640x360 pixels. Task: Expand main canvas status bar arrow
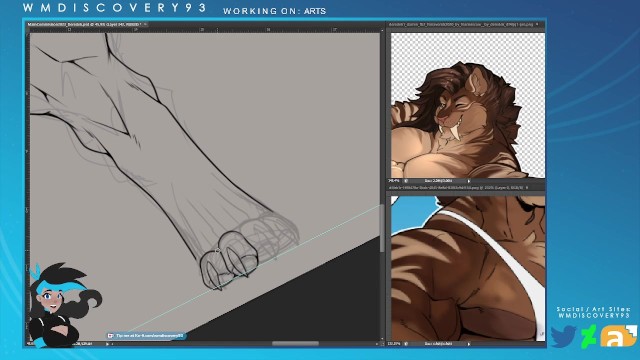(107, 344)
